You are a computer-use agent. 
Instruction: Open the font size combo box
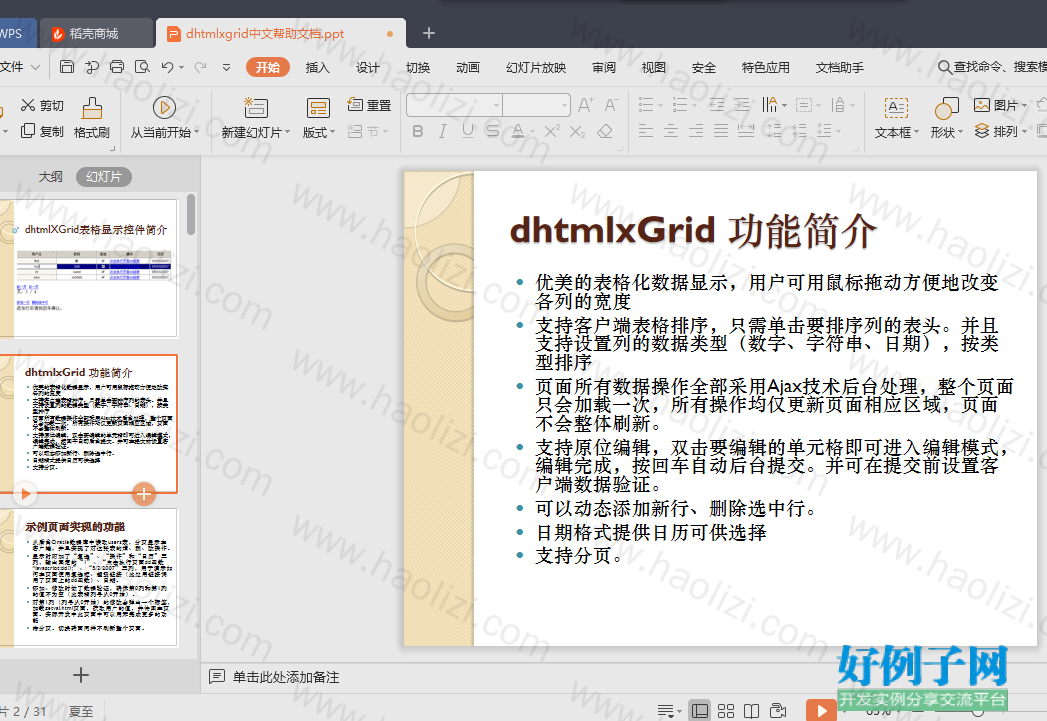pyautogui.click(x=536, y=105)
